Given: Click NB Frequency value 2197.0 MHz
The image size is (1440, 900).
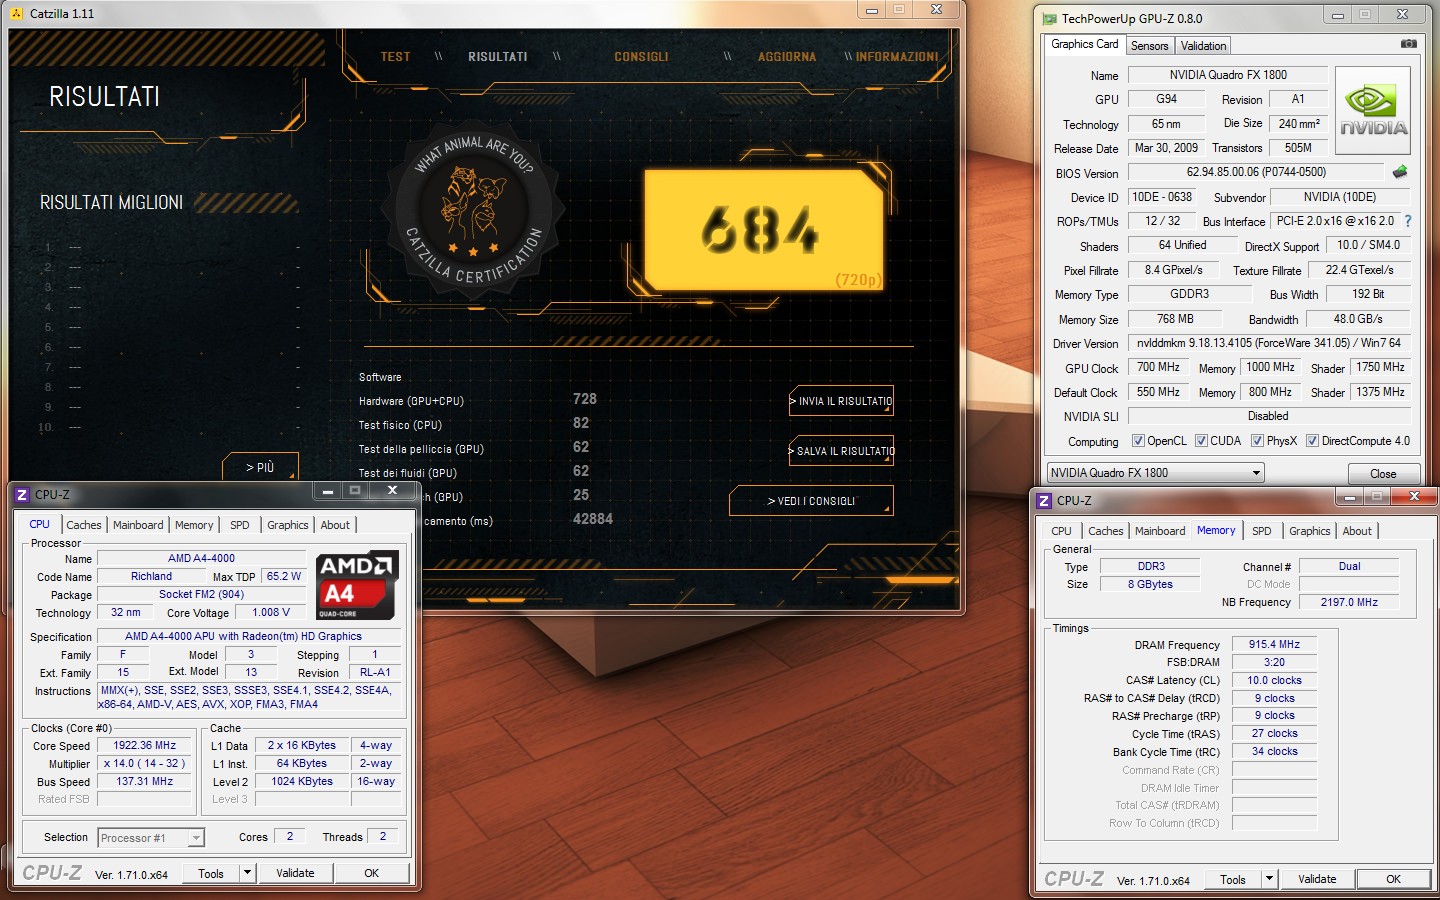Looking at the screenshot, I should pyautogui.click(x=1349, y=602).
